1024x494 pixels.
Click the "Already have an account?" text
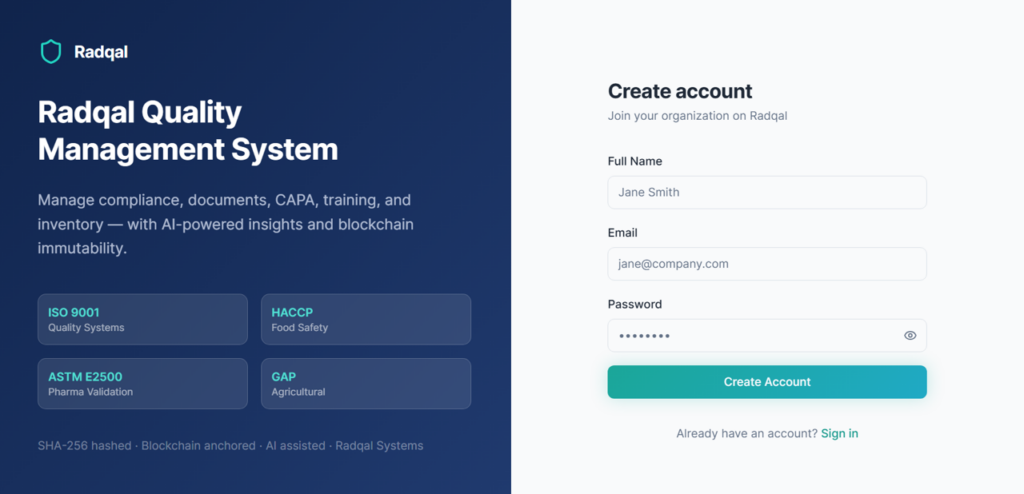pyautogui.click(x=746, y=433)
